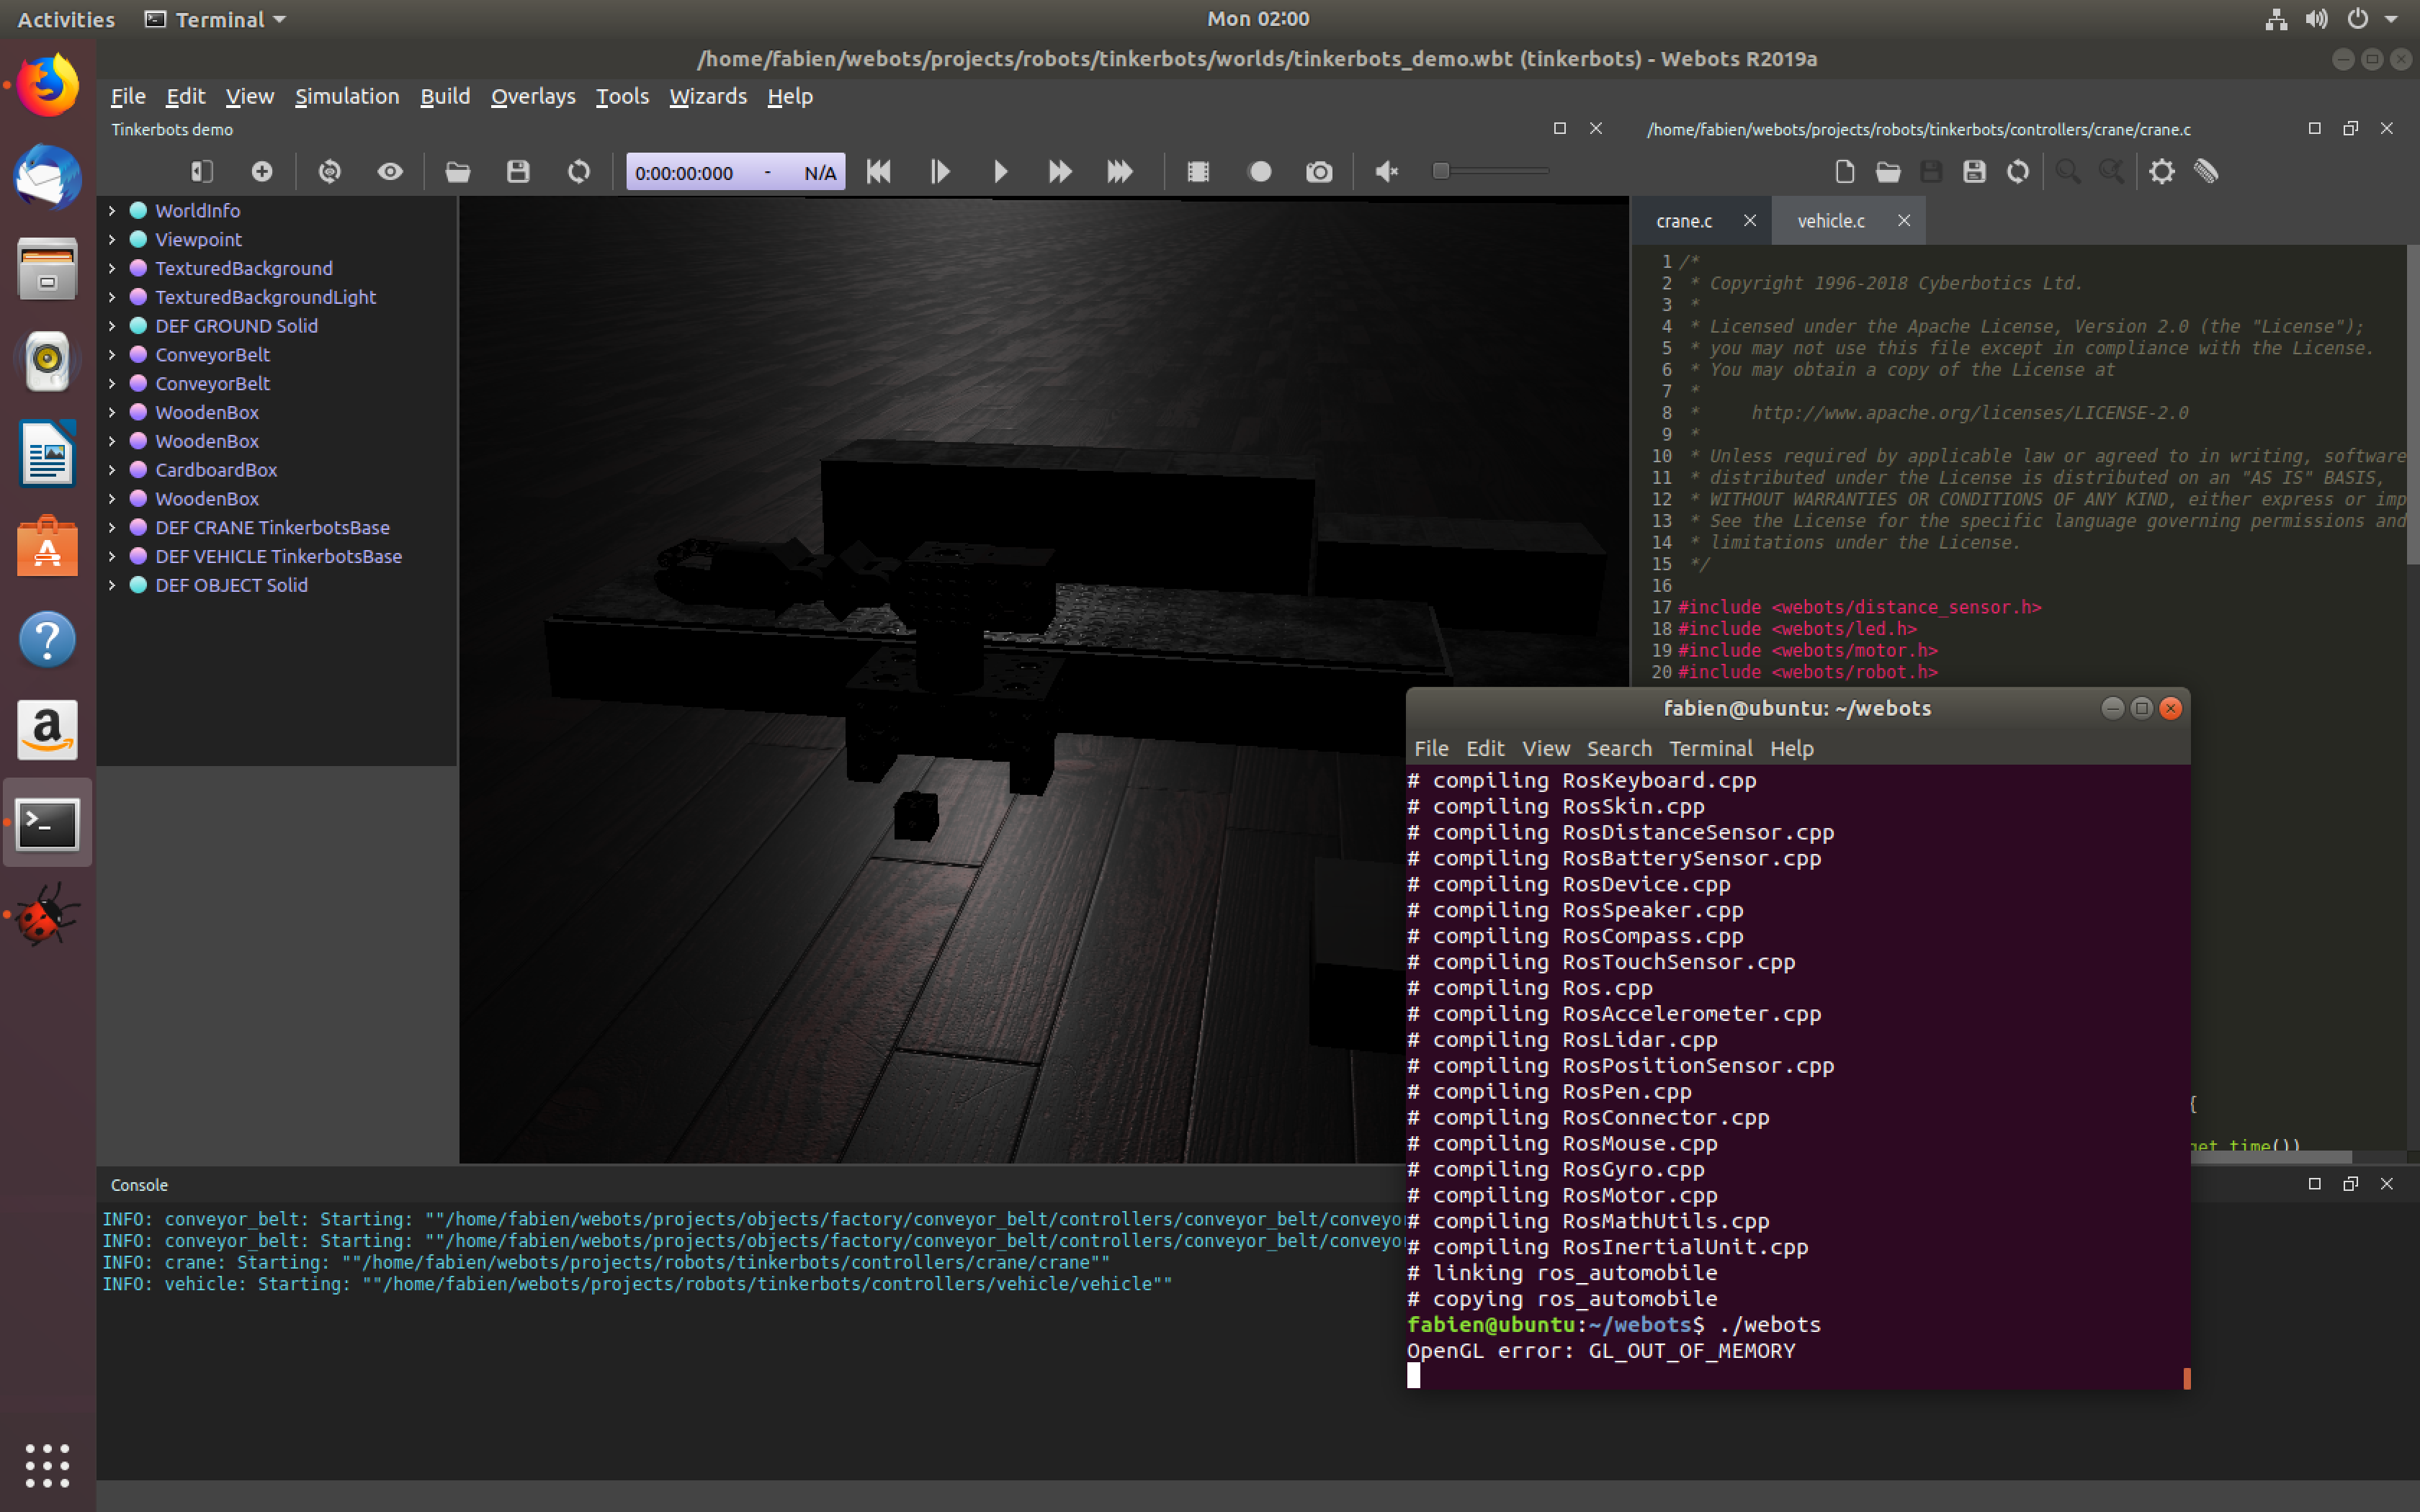2420x1512 pixels.
Task: Open a different world file
Action: tap(458, 171)
